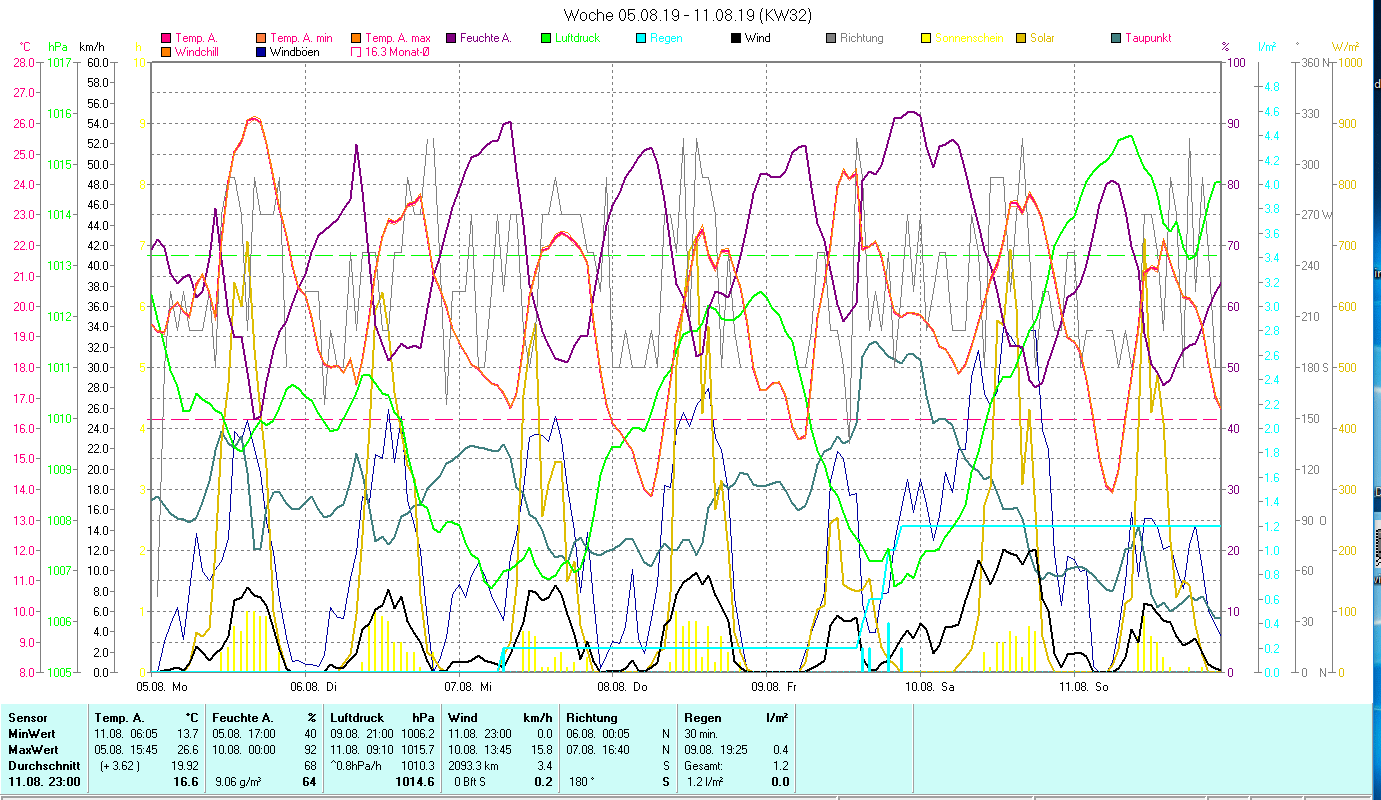Click the current temperature value 16.6
Viewport: 1381px width, 800px height.
click(x=186, y=782)
